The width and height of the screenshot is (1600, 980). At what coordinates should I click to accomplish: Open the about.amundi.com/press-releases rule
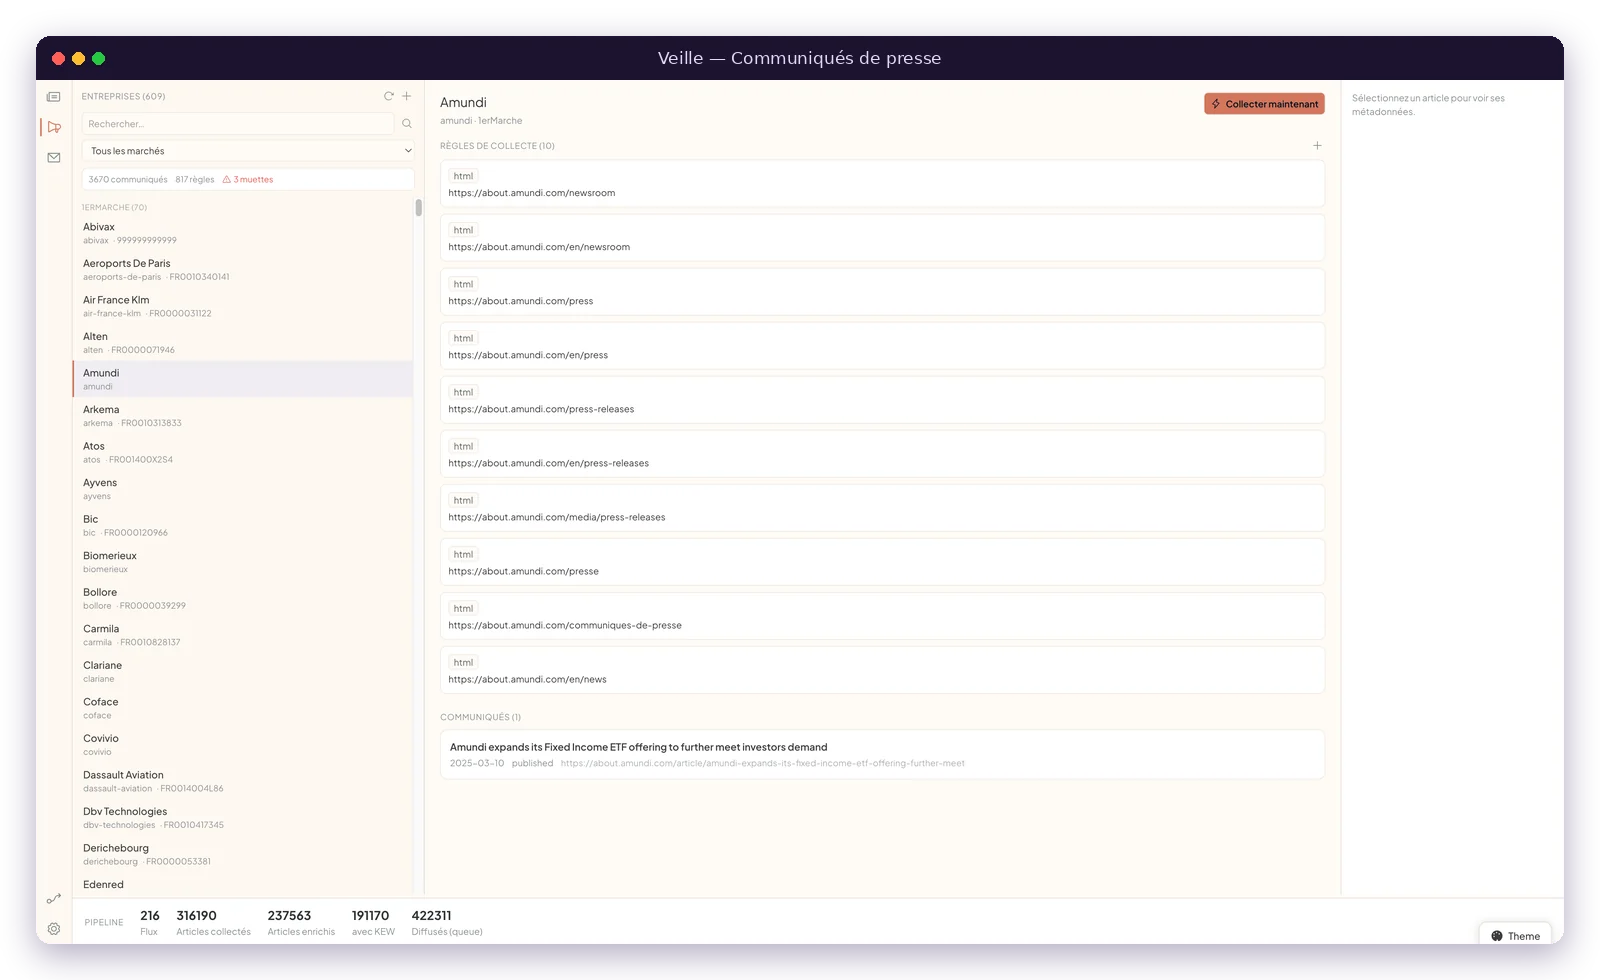pyautogui.click(x=882, y=400)
